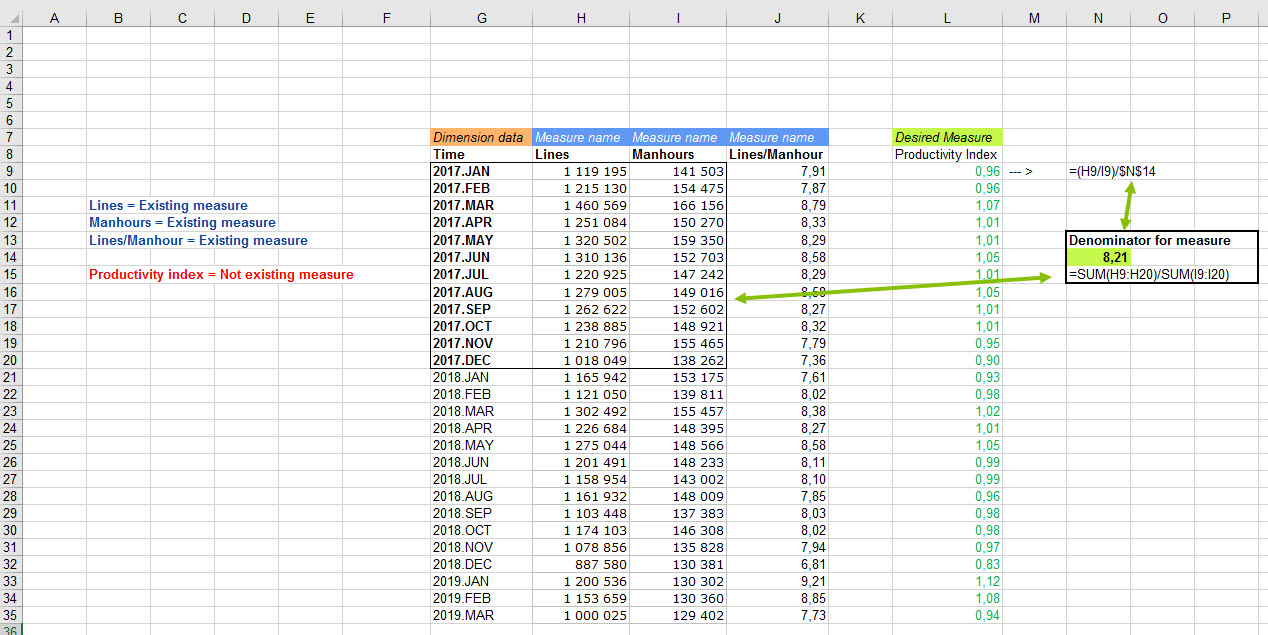Select column N header
The image size is (1268, 635).
pyautogui.click(x=1098, y=19)
